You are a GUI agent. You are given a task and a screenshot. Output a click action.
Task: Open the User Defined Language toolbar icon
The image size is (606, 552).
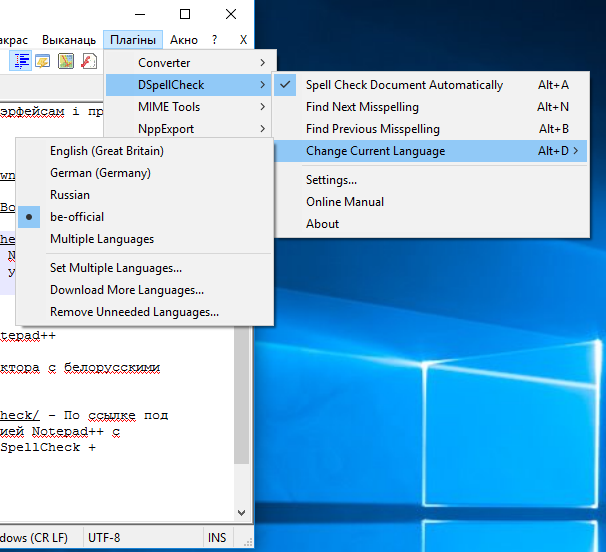coord(44,61)
